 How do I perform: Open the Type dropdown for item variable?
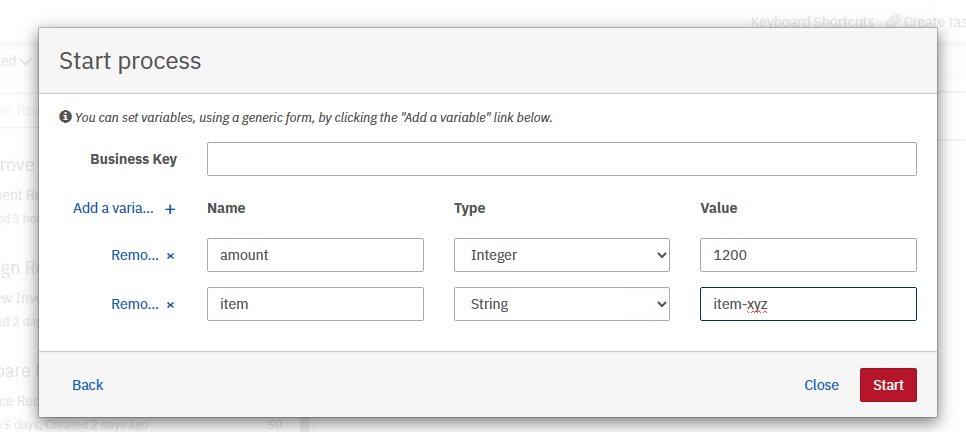[562, 304]
